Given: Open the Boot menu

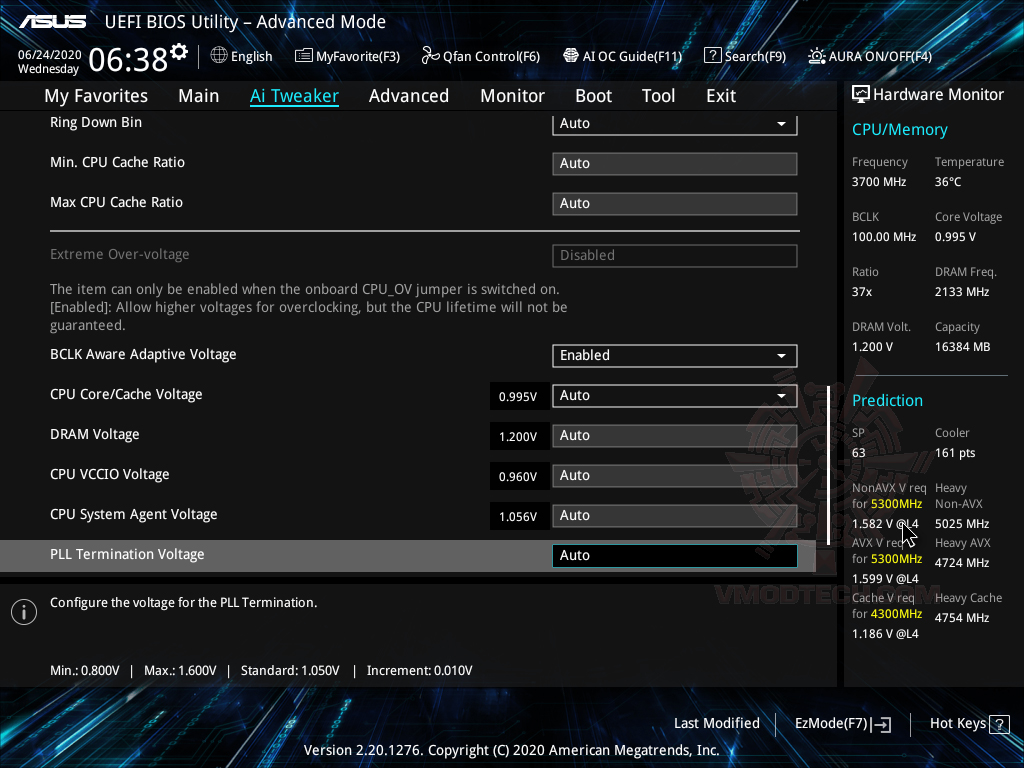Looking at the screenshot, I should tap(593, 95).
